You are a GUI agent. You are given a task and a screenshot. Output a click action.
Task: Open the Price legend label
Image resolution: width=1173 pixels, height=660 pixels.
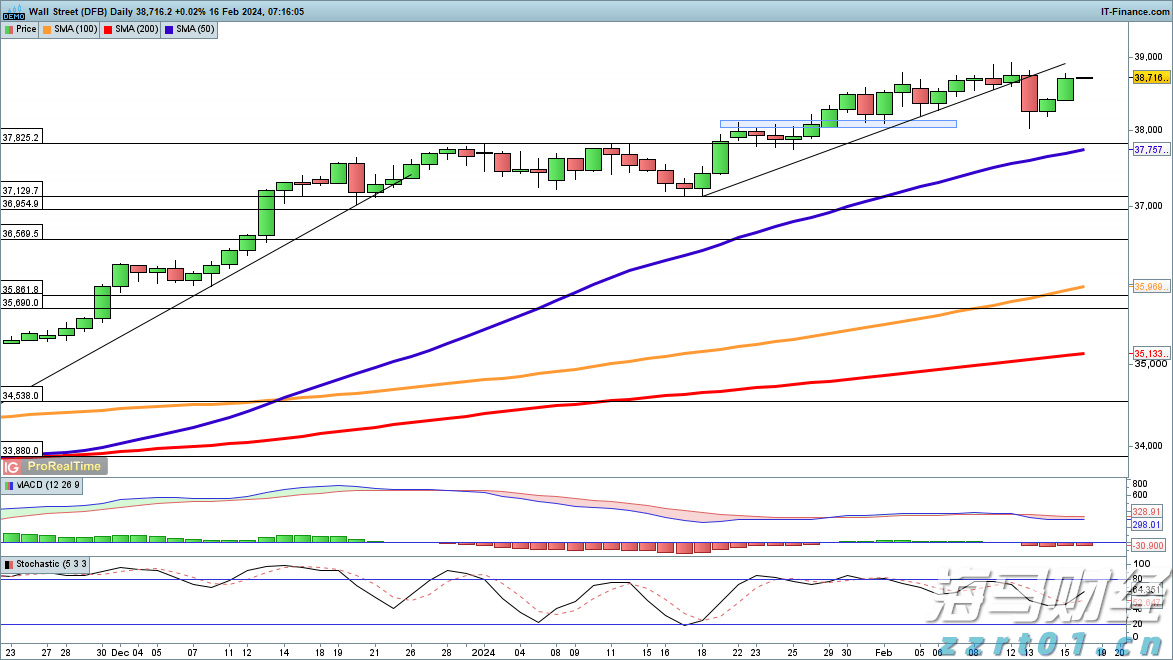(x=26, y=30)
